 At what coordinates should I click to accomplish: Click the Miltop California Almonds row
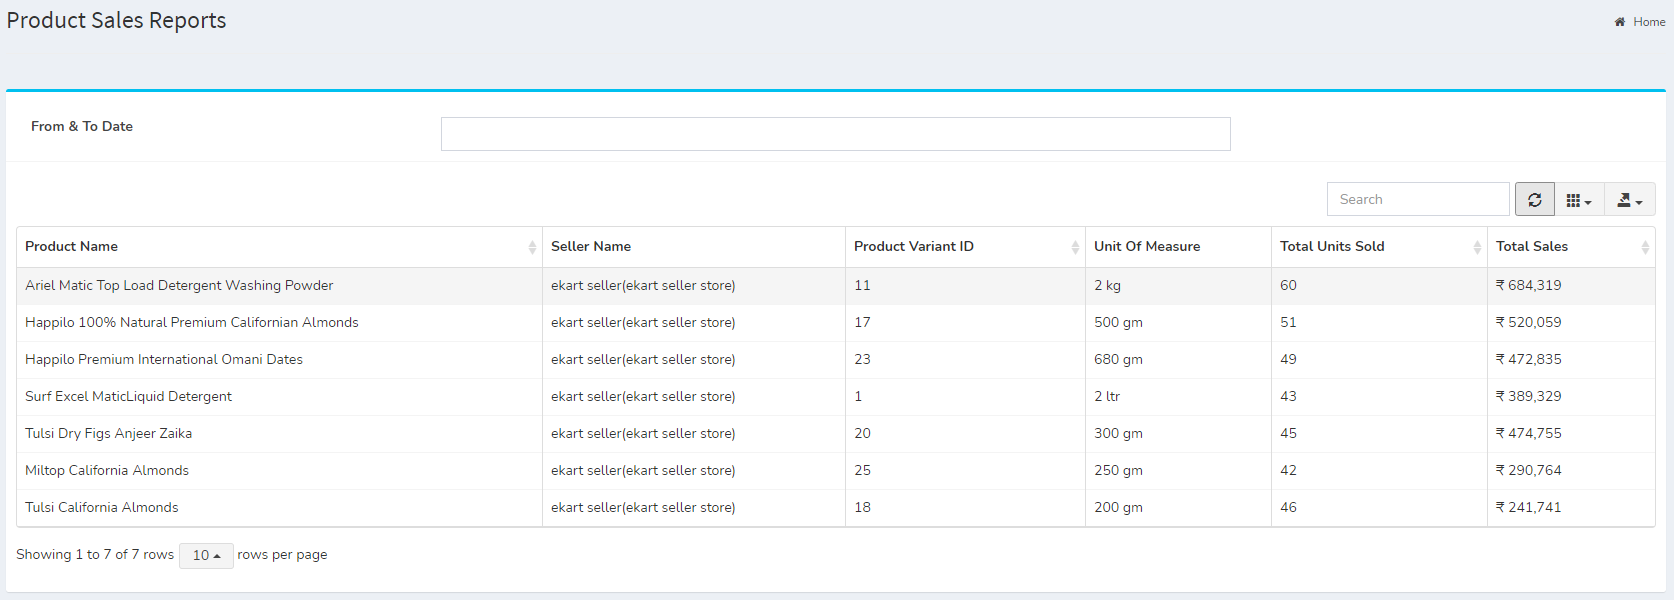tap(836, 471)
